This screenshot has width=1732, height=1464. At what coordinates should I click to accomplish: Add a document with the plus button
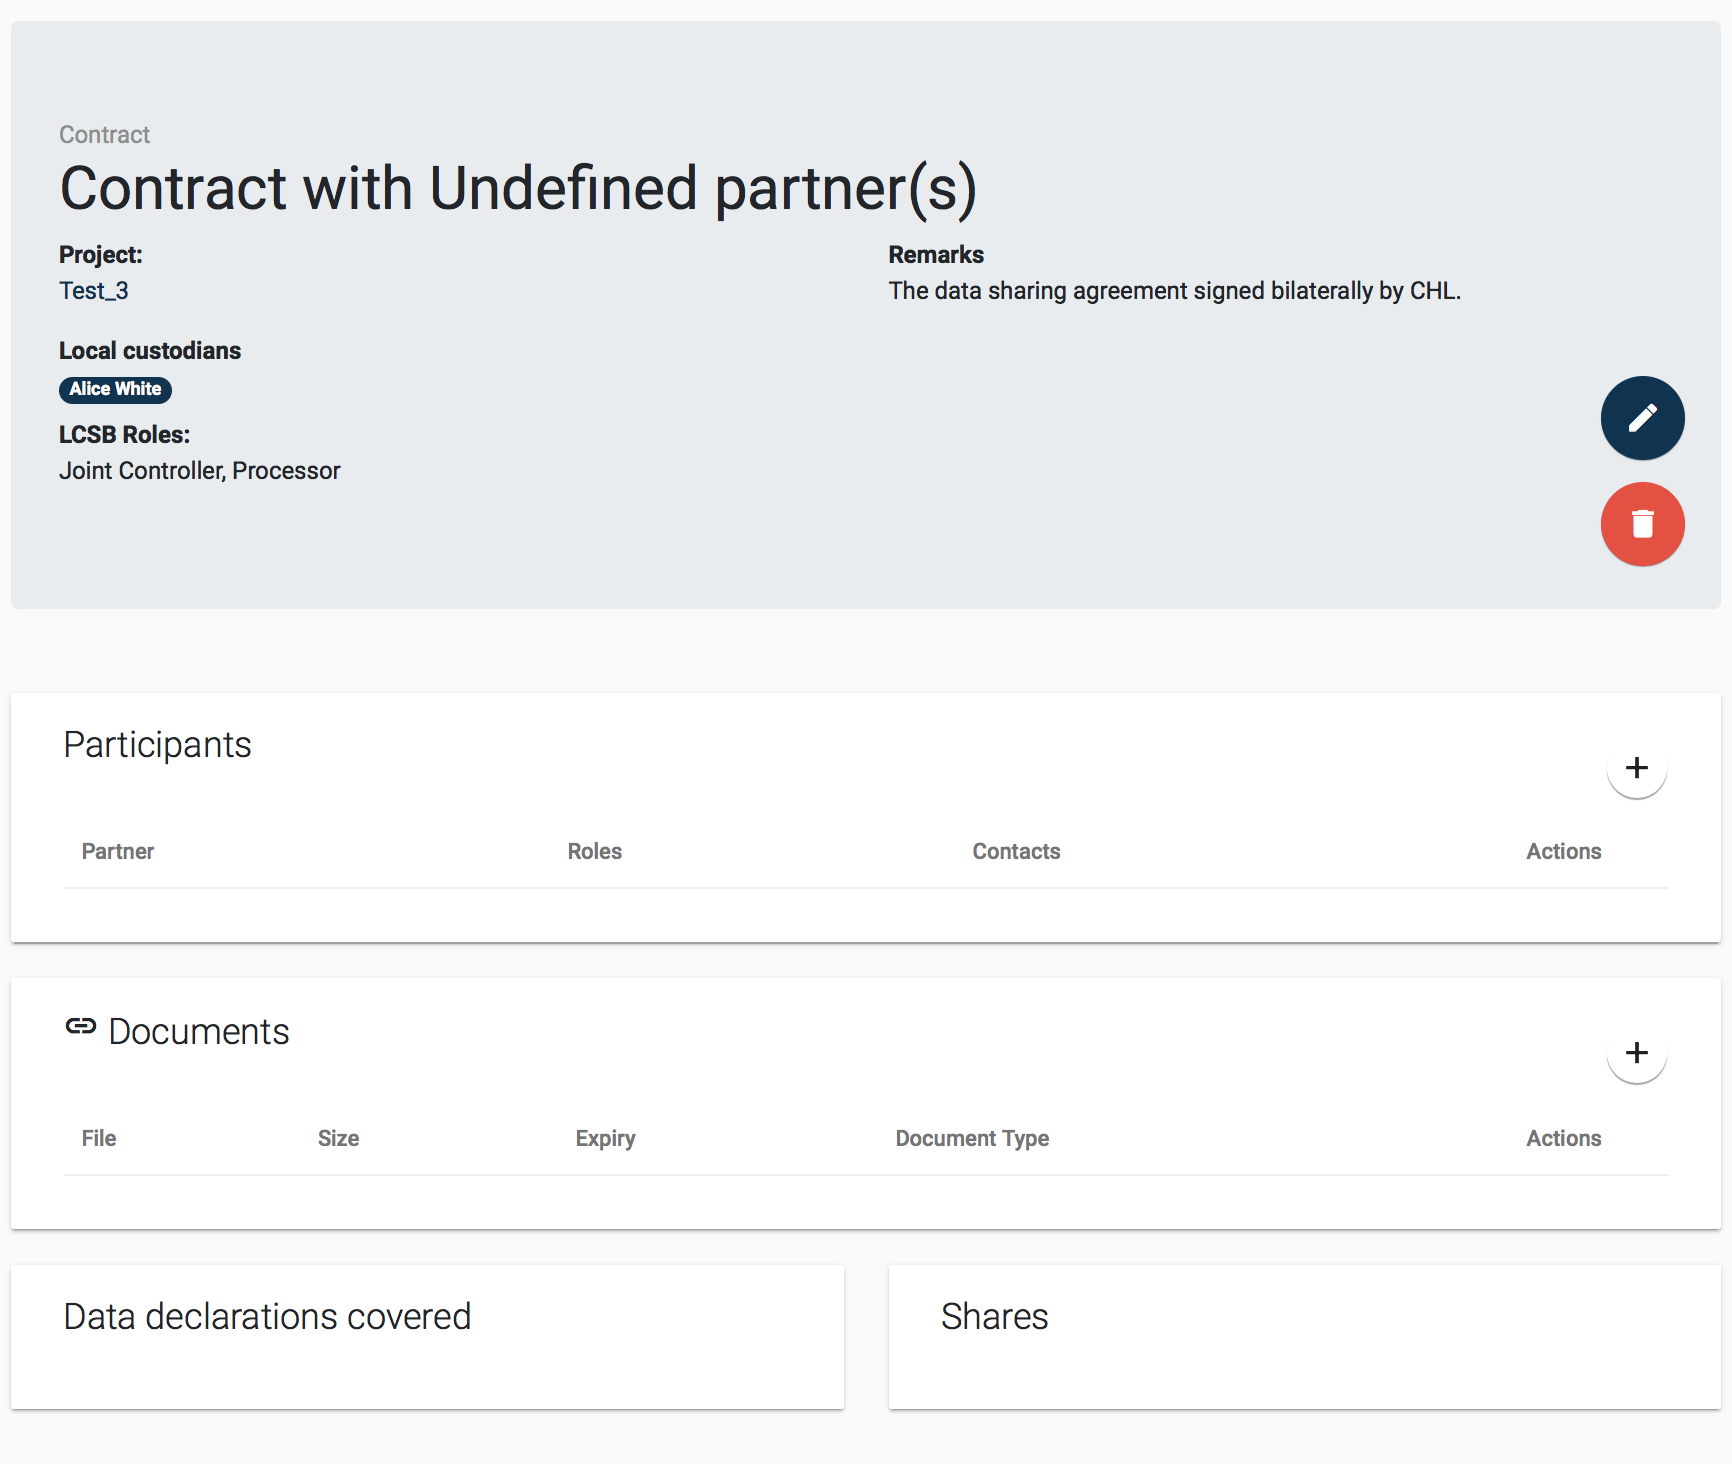click(x=1636, y=1053)
